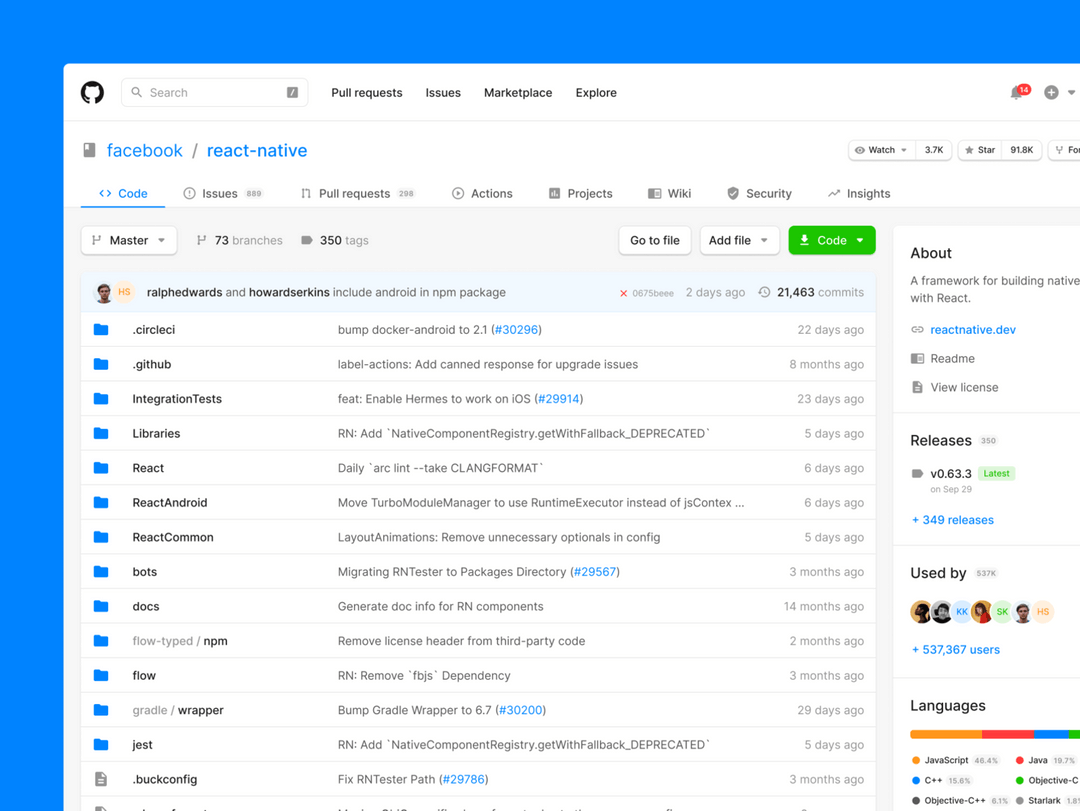Toggle Star on the repository

978,149
